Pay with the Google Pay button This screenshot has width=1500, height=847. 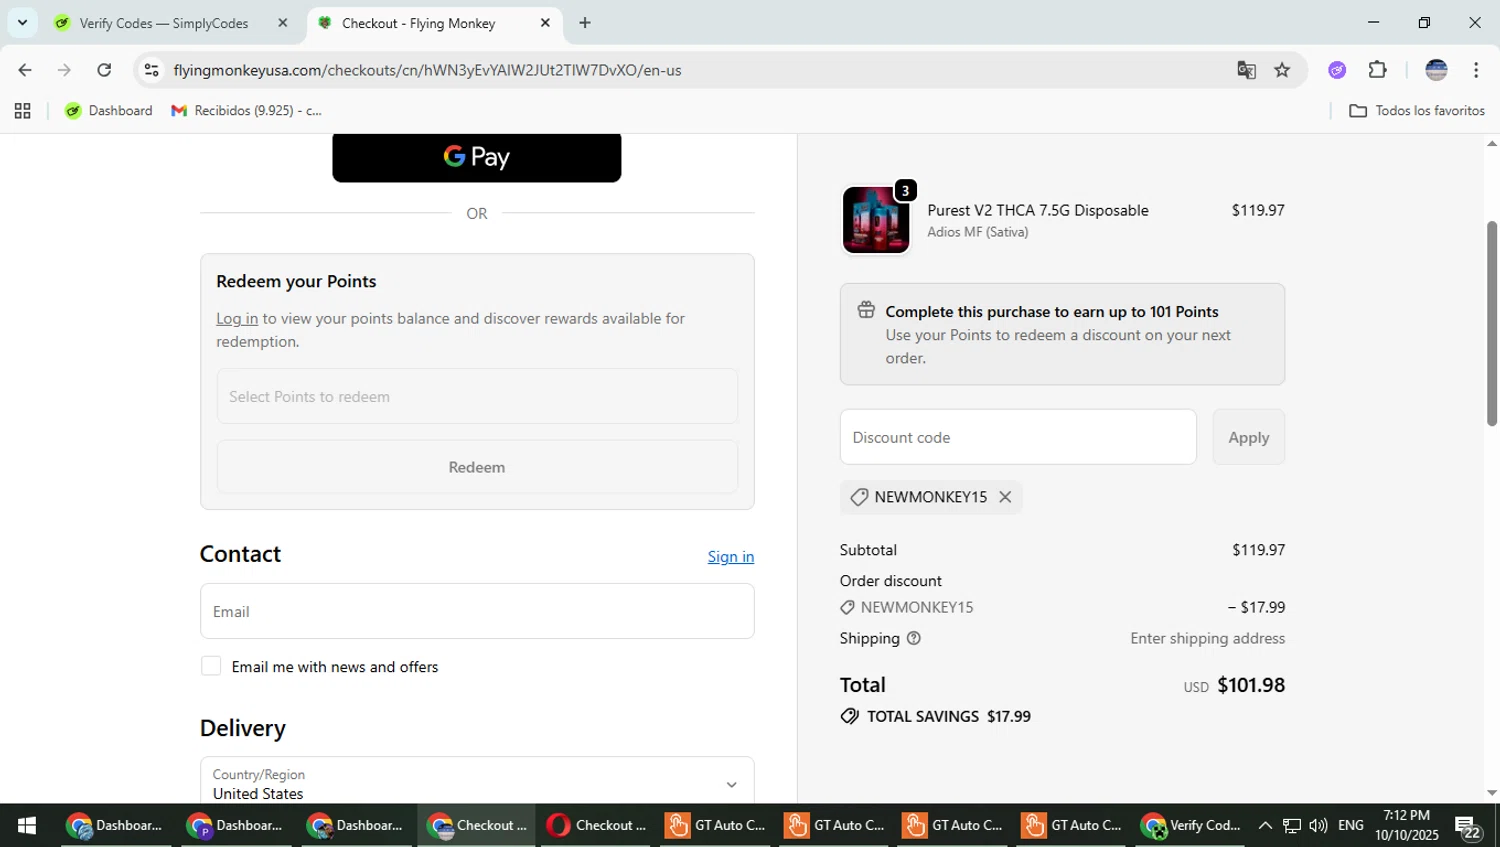coord(477,157)
